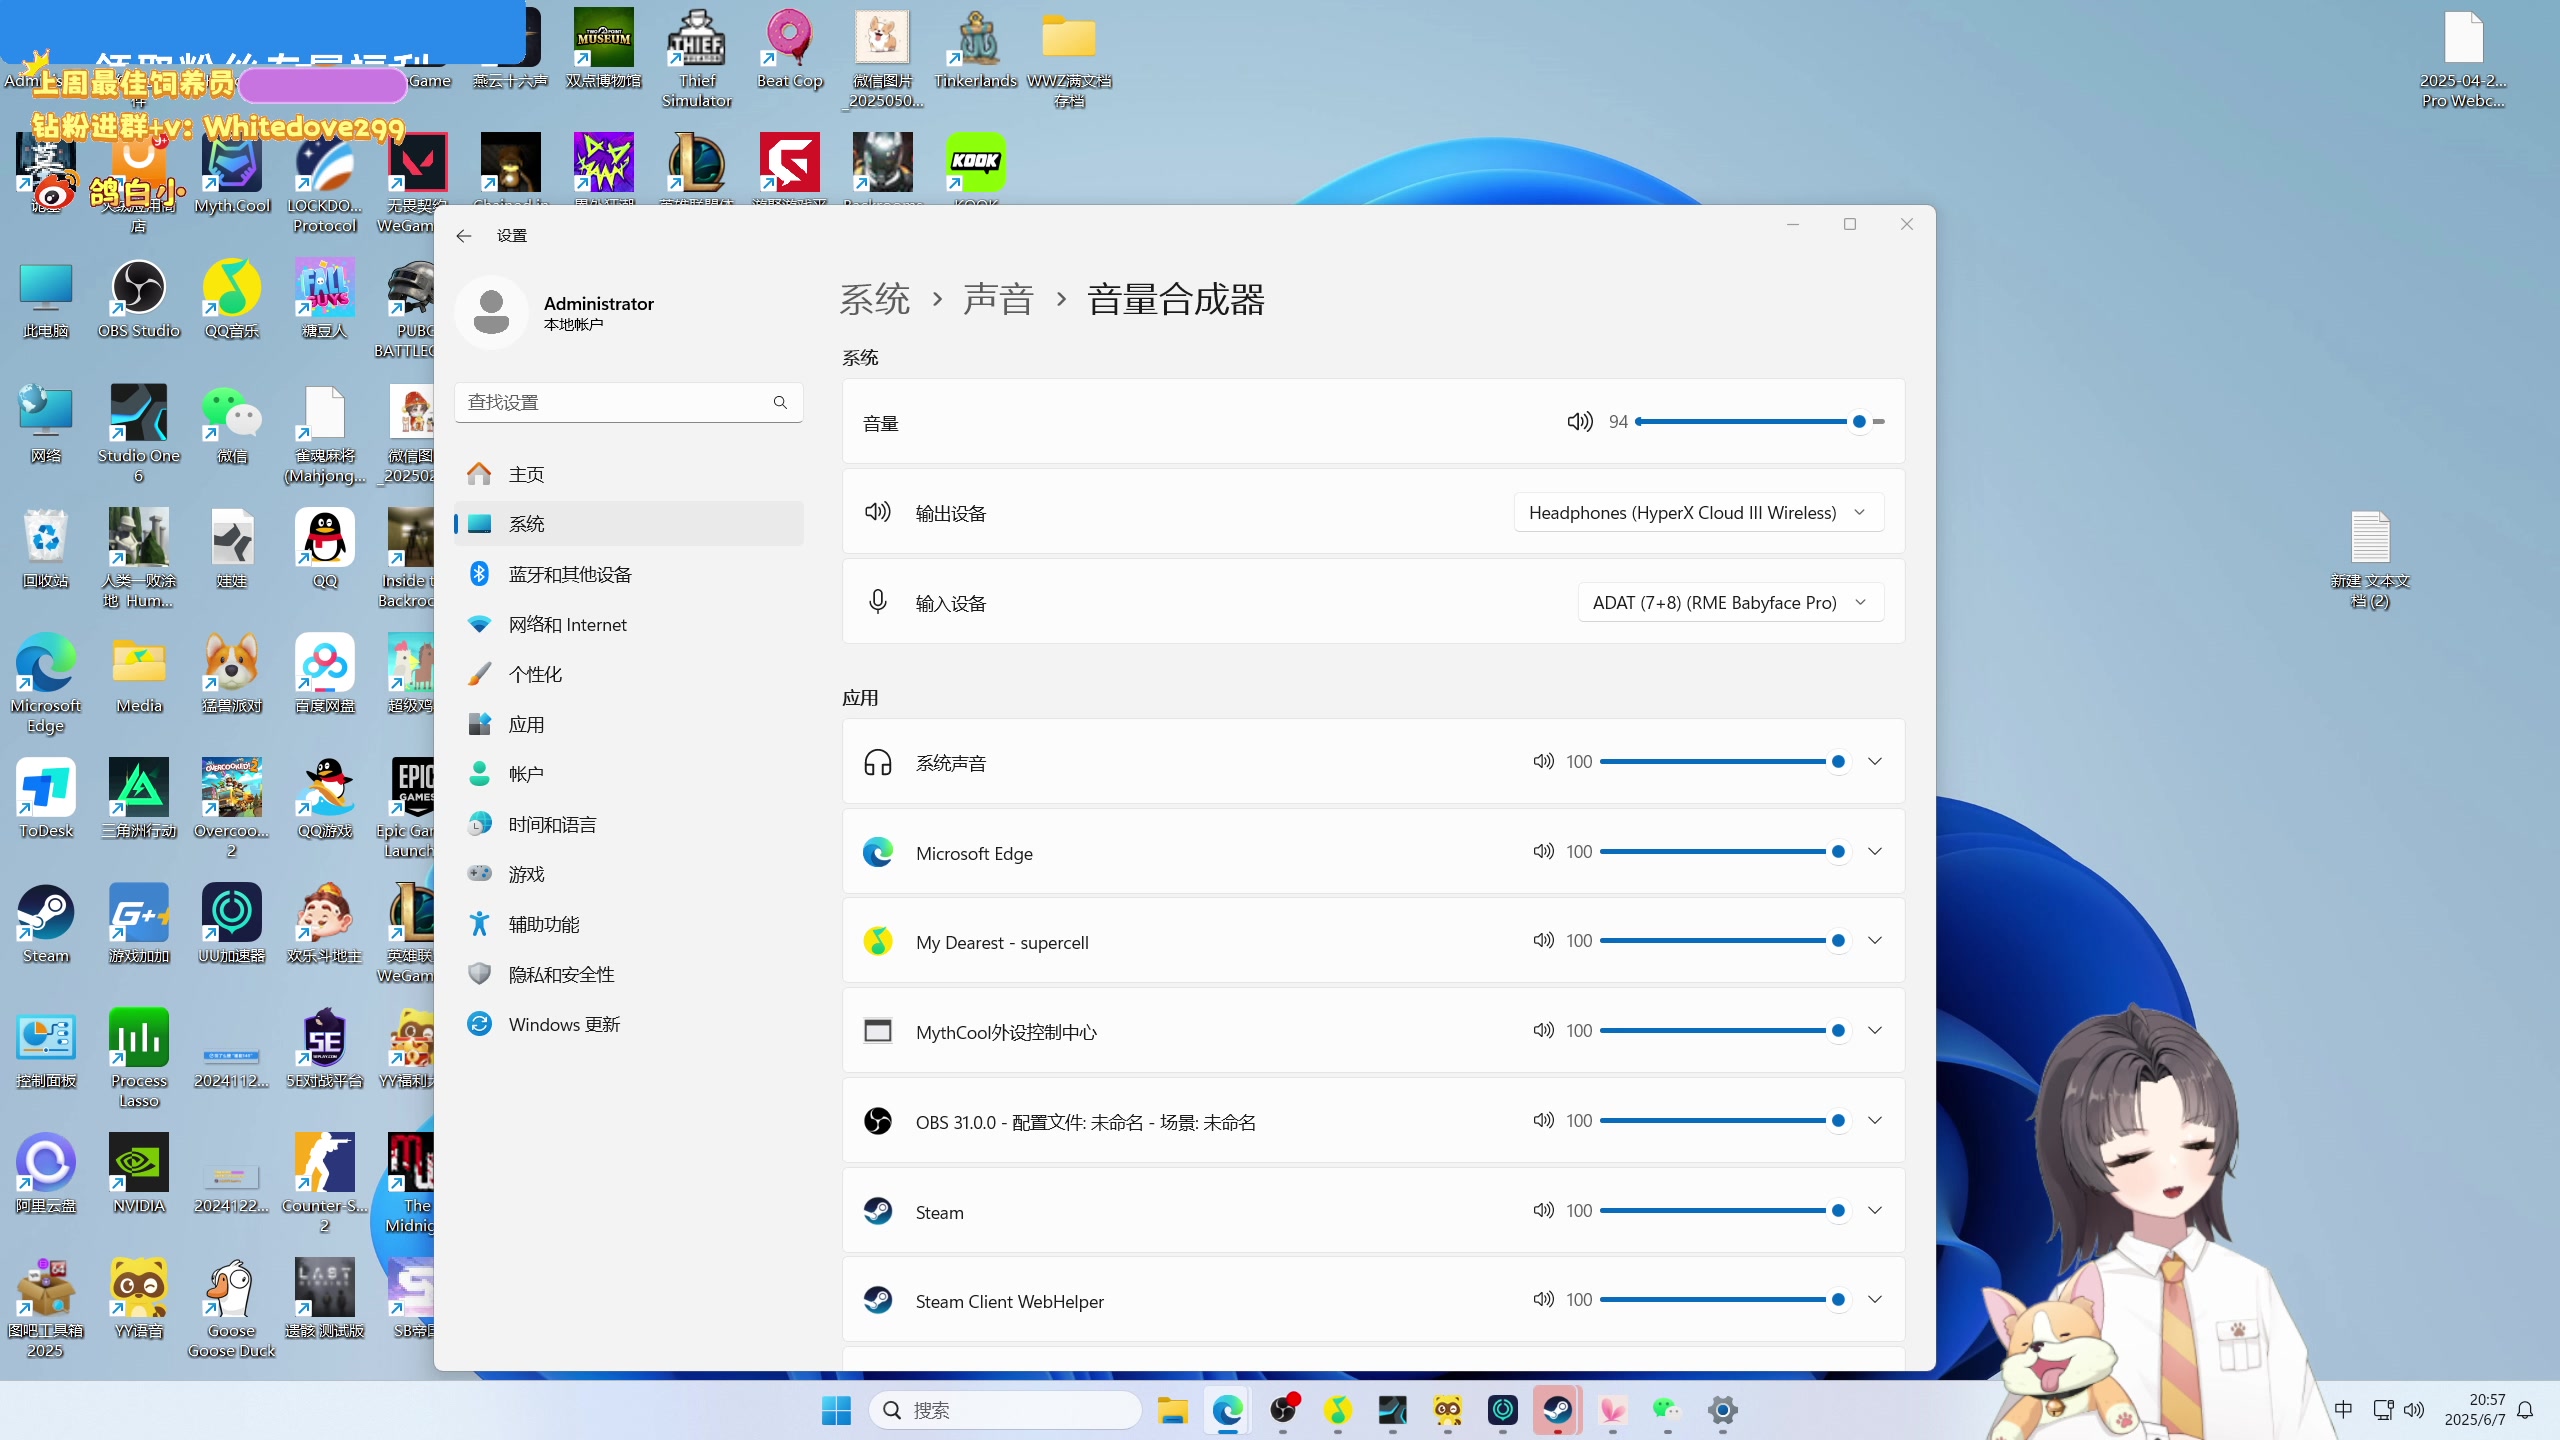
Task: Open the 输出设备 Headphones dropdown
Action: (x=1698, y=512)
